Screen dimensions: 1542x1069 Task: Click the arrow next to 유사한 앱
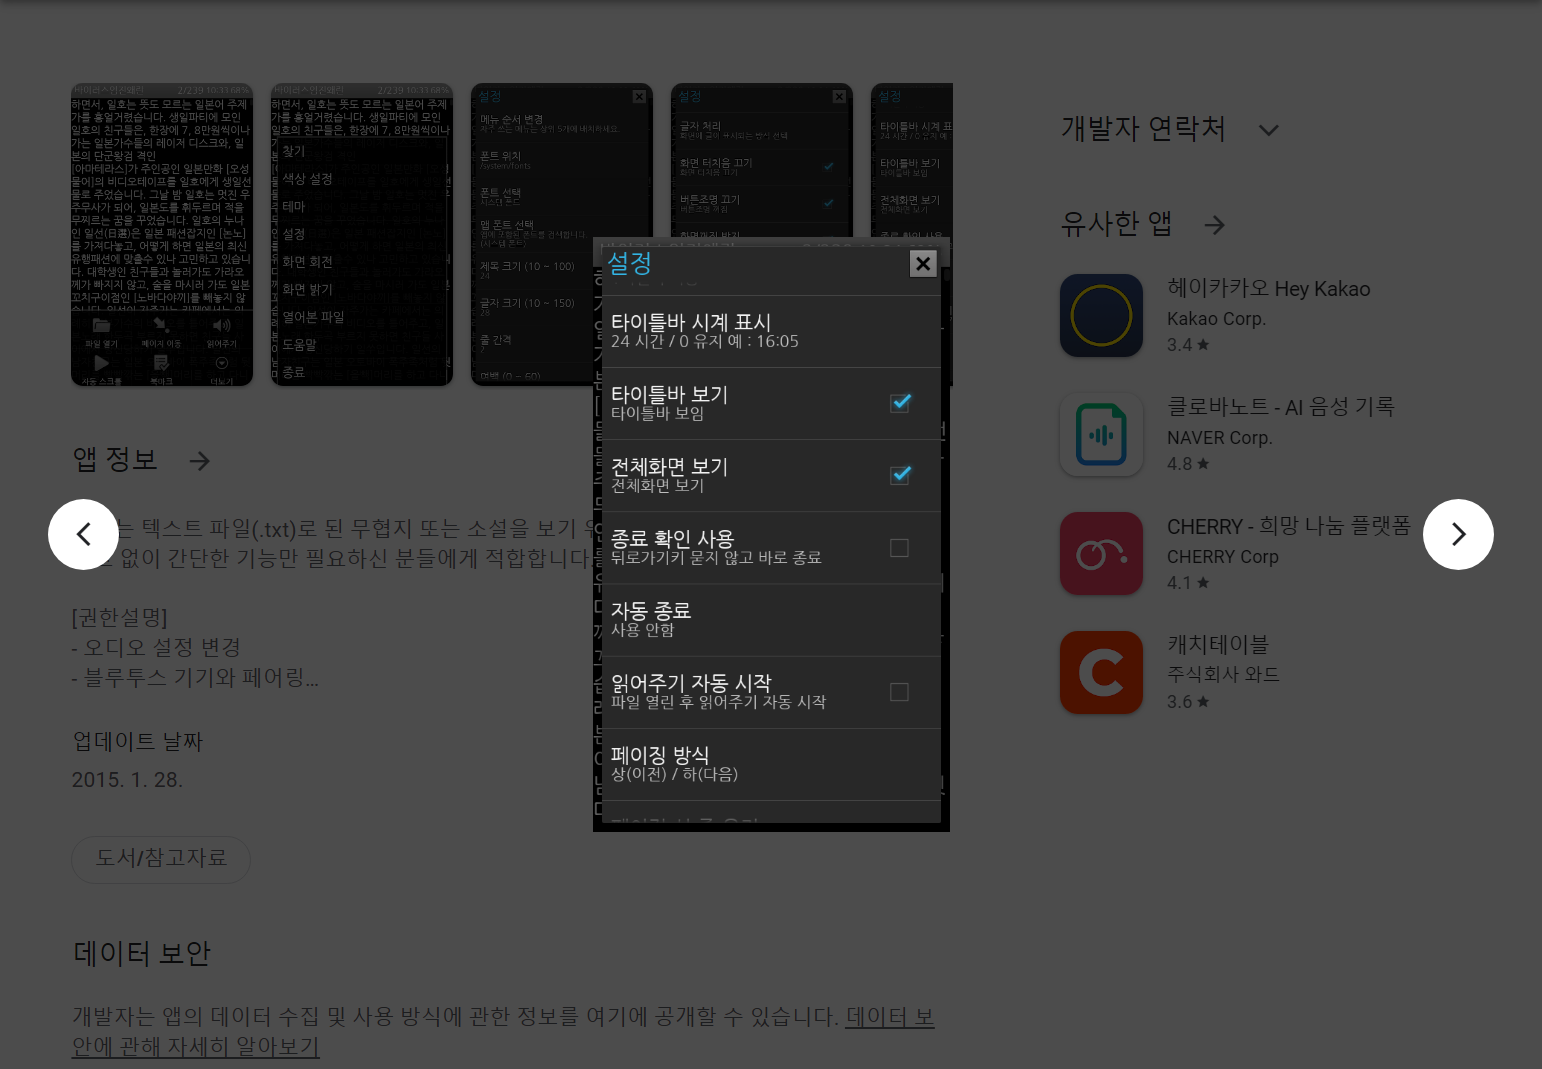[1215, 225]
